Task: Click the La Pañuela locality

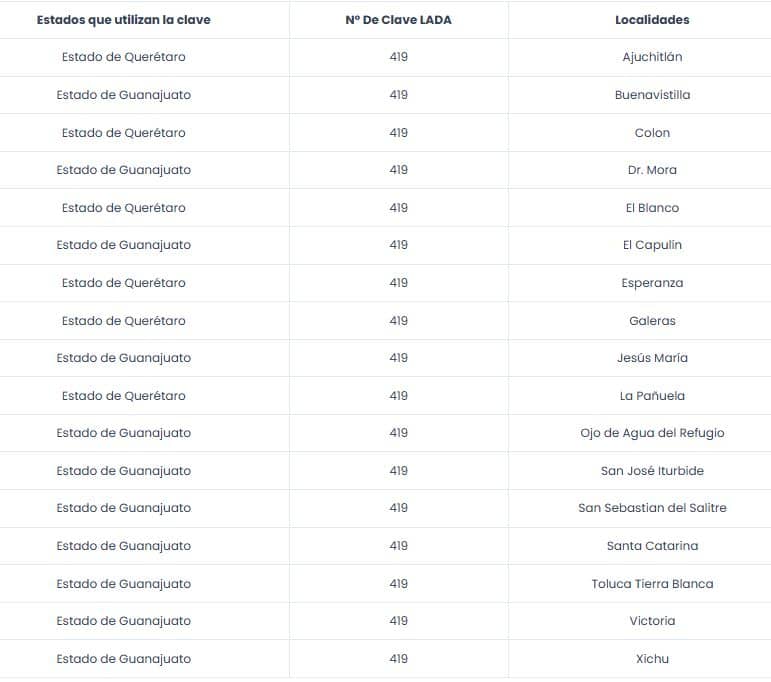Action: [652, 396]
